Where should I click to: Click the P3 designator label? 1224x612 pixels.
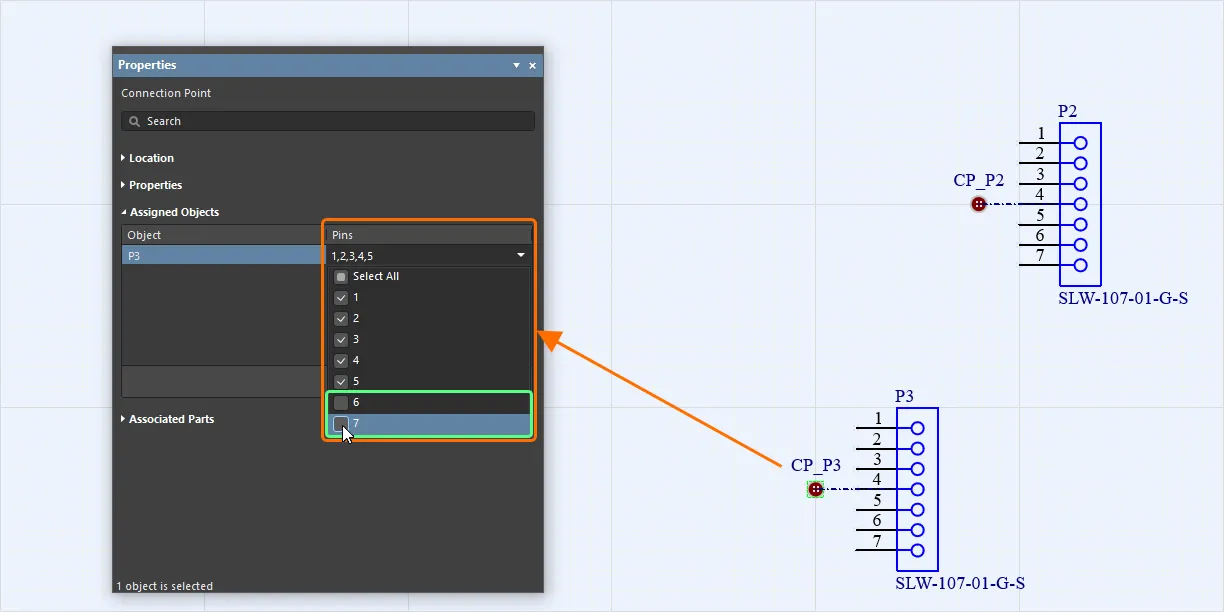(905, 396)
